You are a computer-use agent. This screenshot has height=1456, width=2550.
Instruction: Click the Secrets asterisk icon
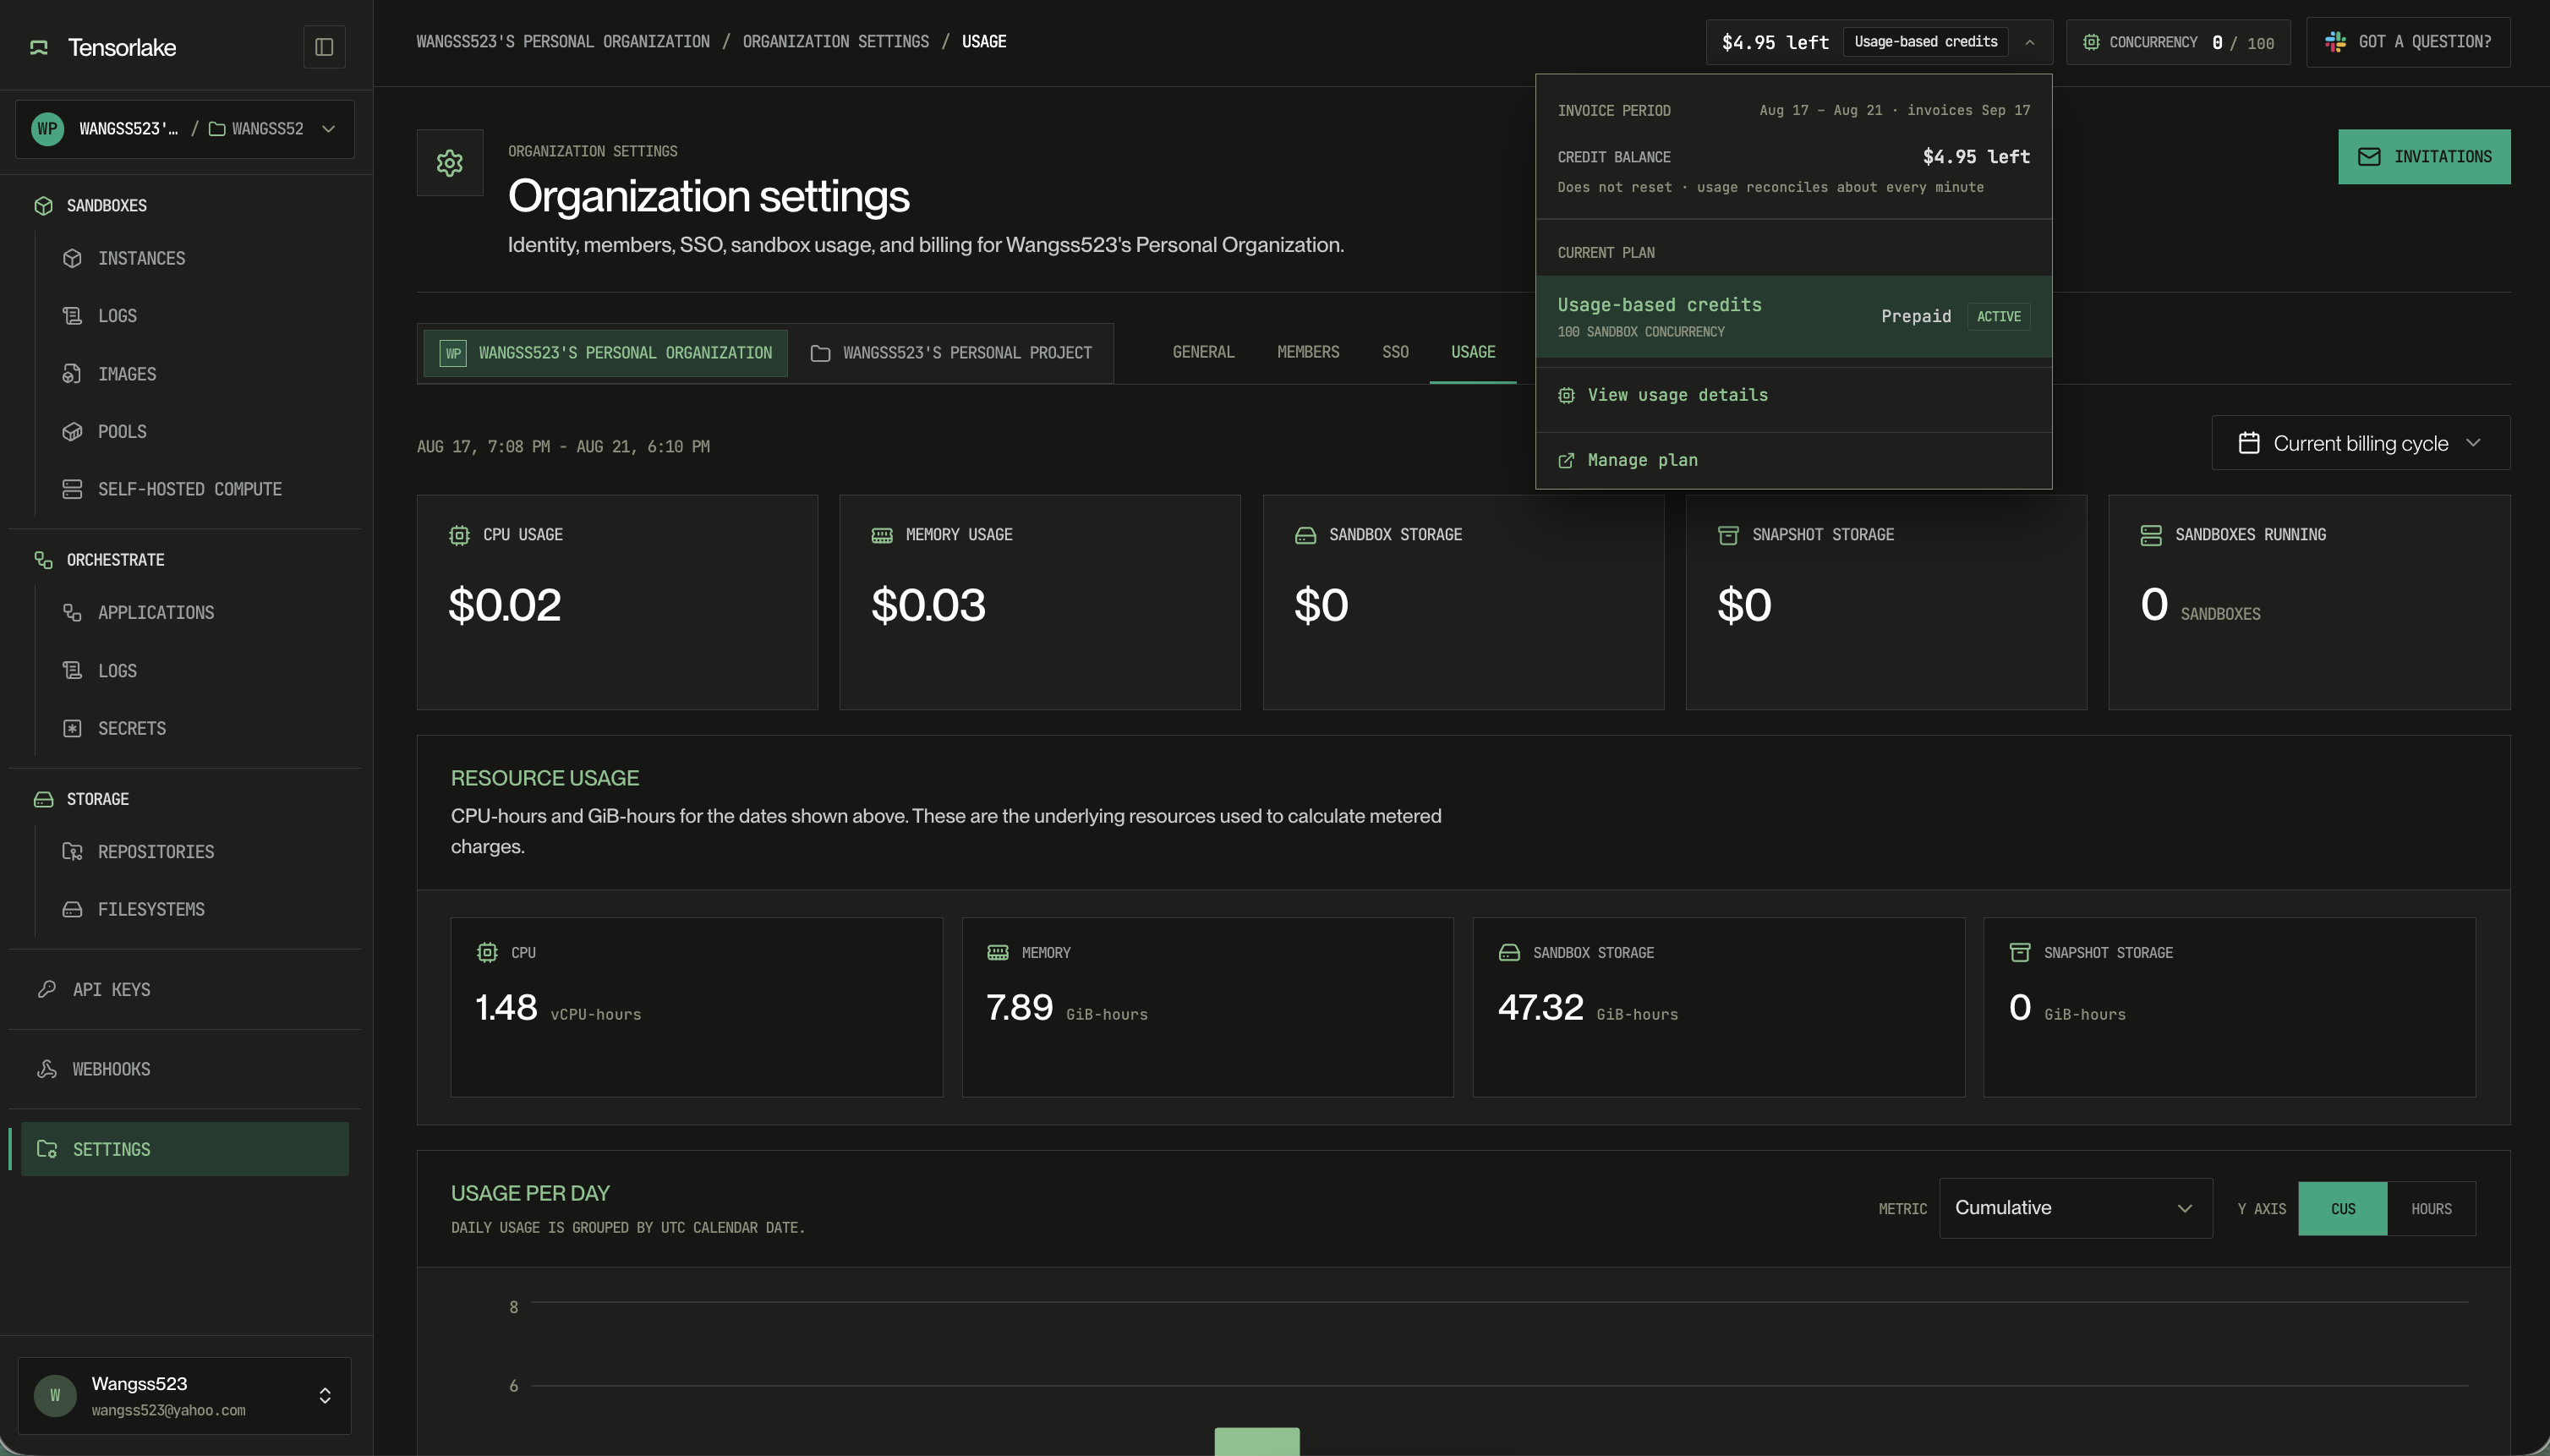coord(72,728)
